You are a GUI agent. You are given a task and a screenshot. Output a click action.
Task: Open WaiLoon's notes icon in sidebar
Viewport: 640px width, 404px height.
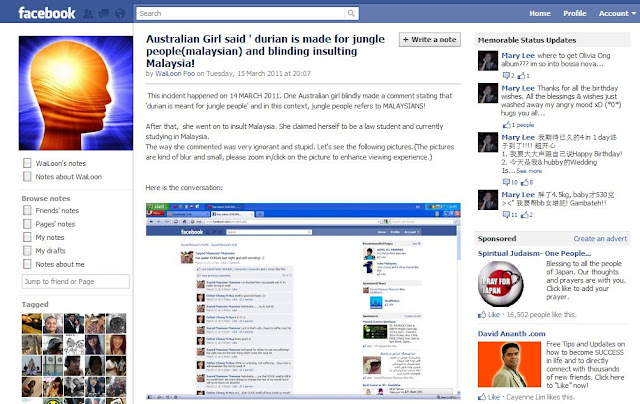(27, 163)
